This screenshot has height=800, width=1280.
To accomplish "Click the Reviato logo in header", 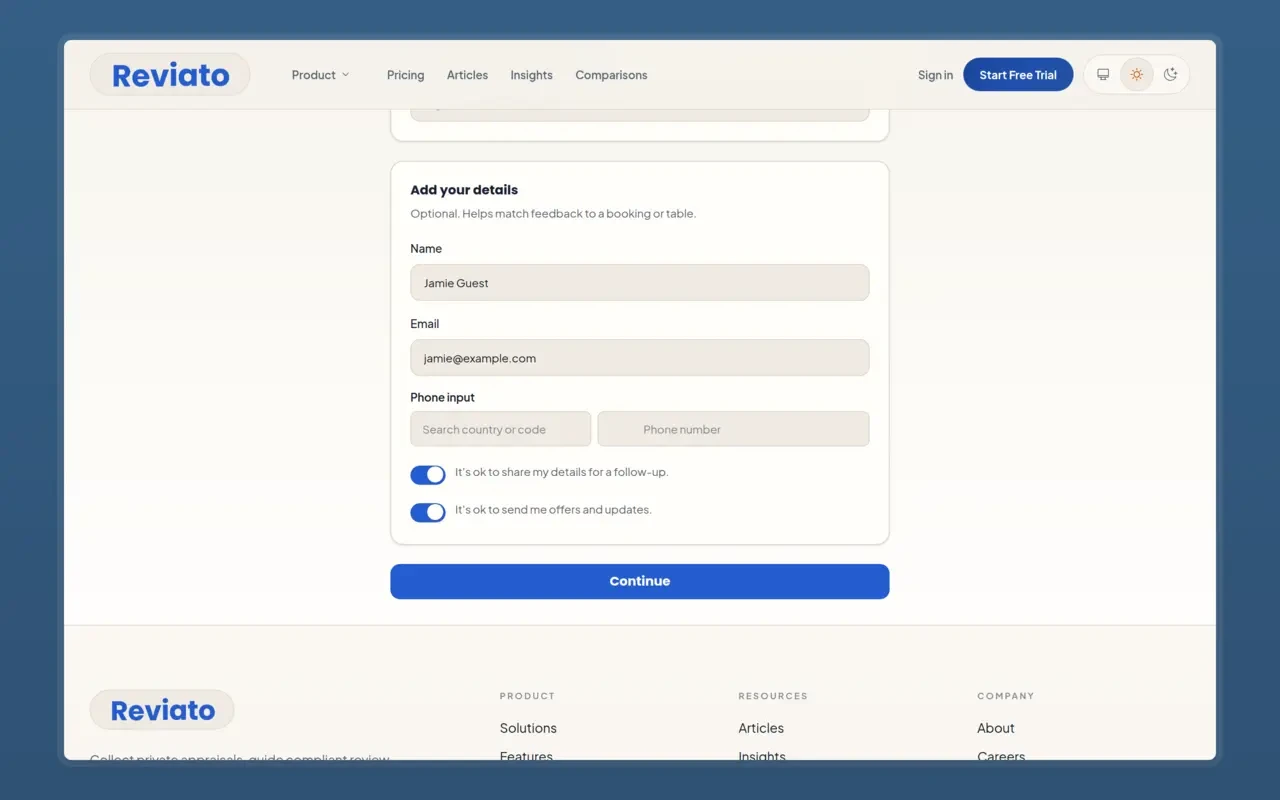I will 170,75.
